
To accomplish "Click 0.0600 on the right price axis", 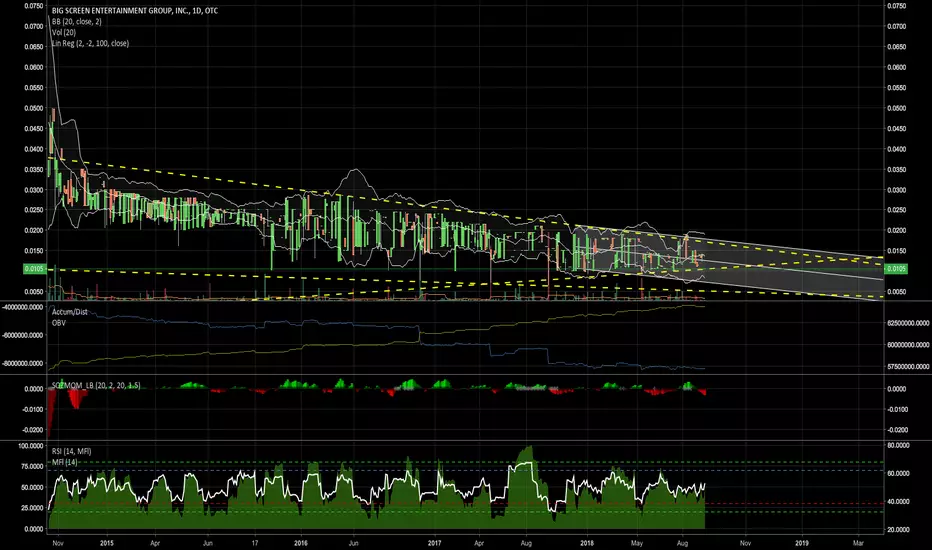I will pyautogui.click(x=896, y=67).
